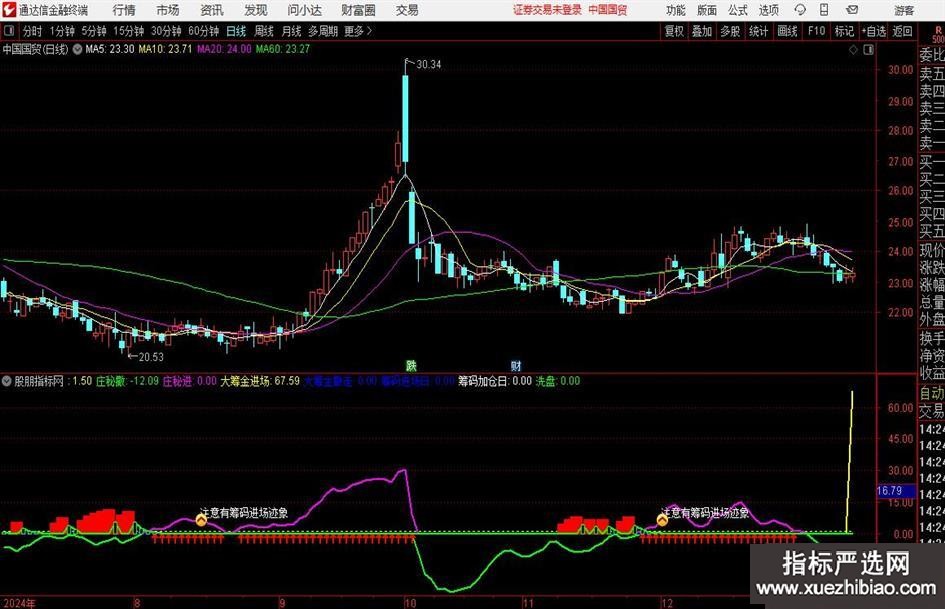Expand sub-chart indicator arrow by 股朋指标网
Viewport: 945px width, 609px height.
point(9,381)
